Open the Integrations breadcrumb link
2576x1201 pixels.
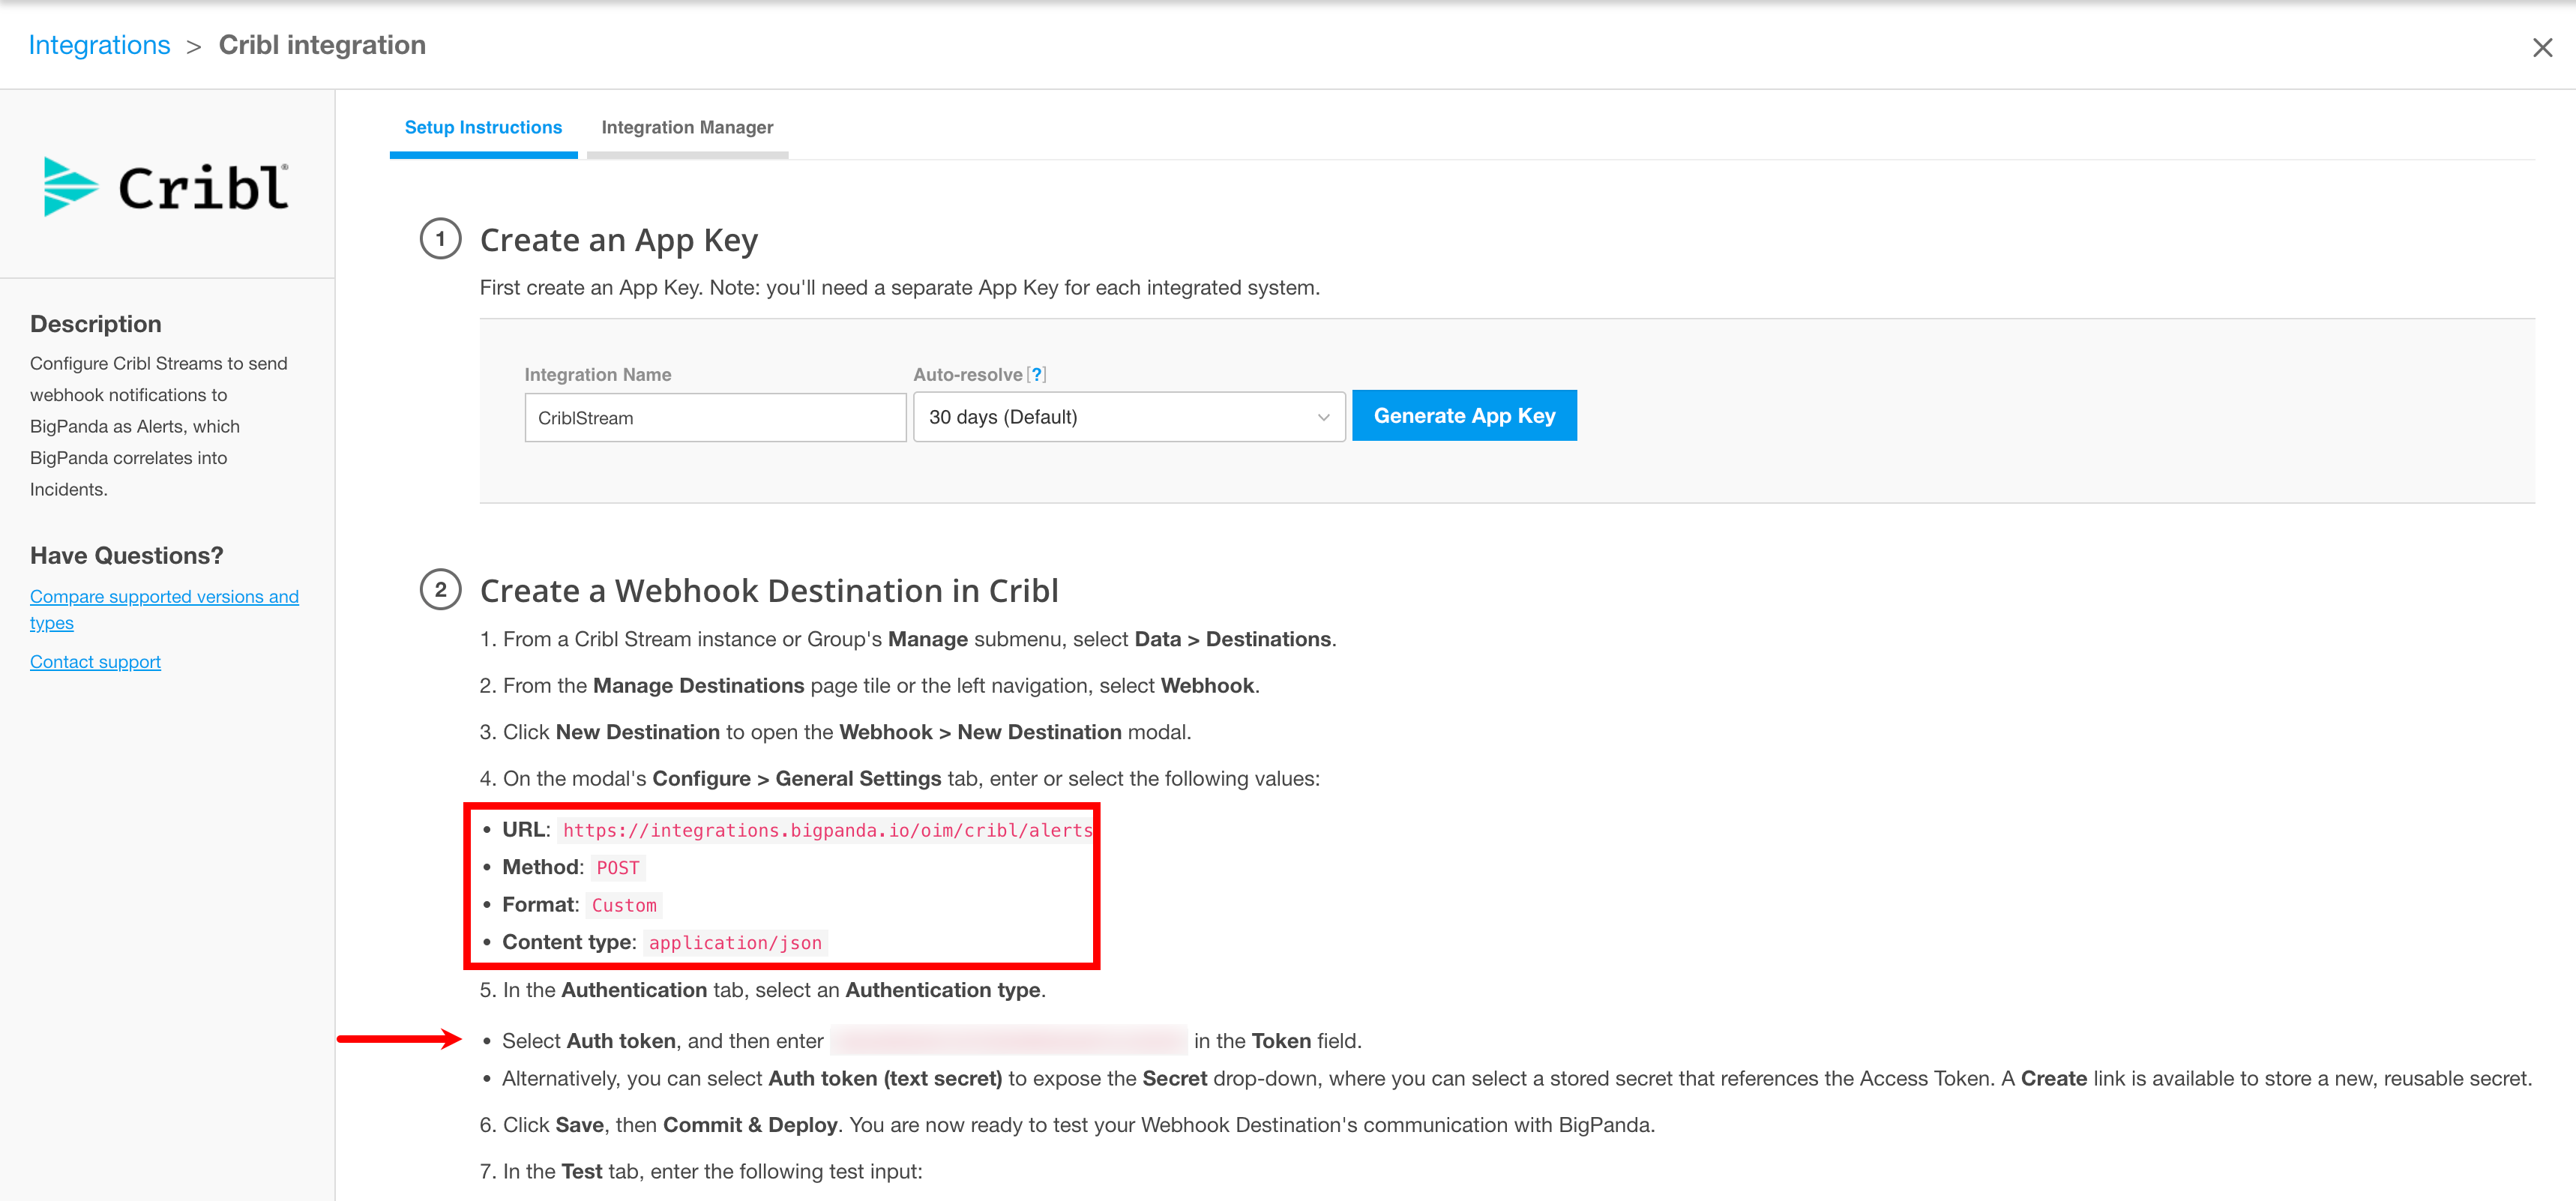[100, 44]
